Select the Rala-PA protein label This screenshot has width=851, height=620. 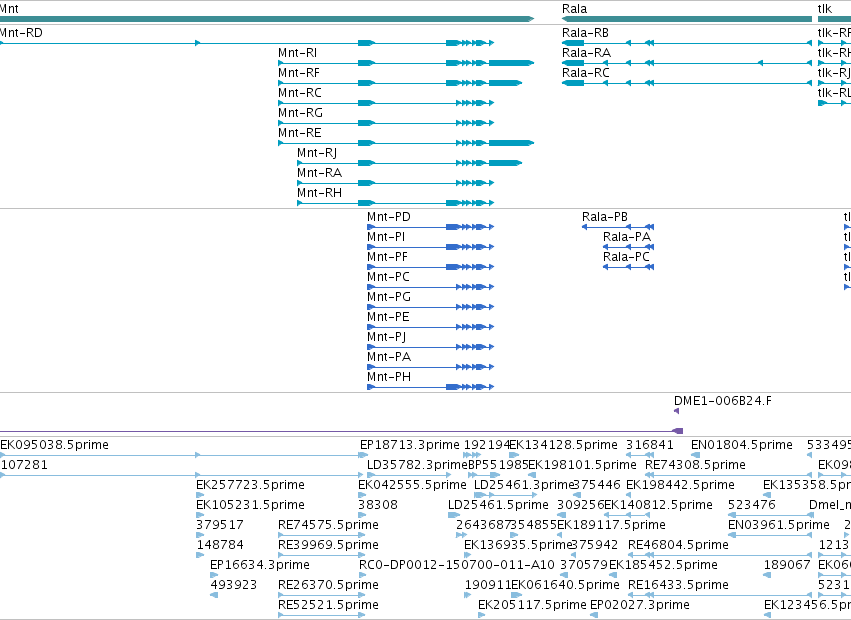[627, 237]
